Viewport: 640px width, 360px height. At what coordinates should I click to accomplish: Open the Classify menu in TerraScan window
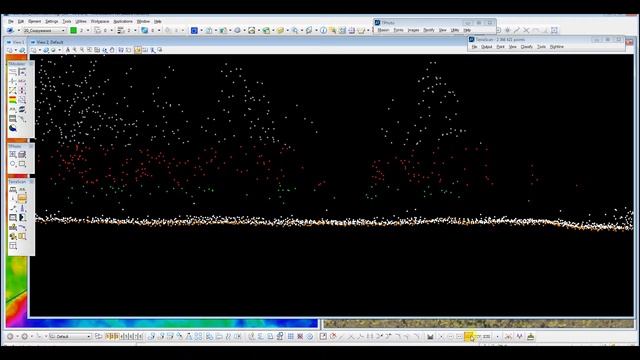click(527, 47)
